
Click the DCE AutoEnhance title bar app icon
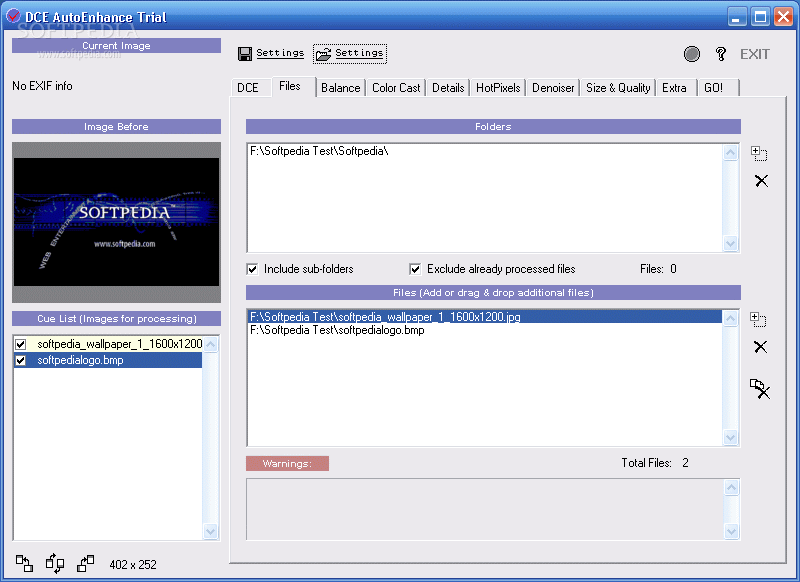click(13, 16)
